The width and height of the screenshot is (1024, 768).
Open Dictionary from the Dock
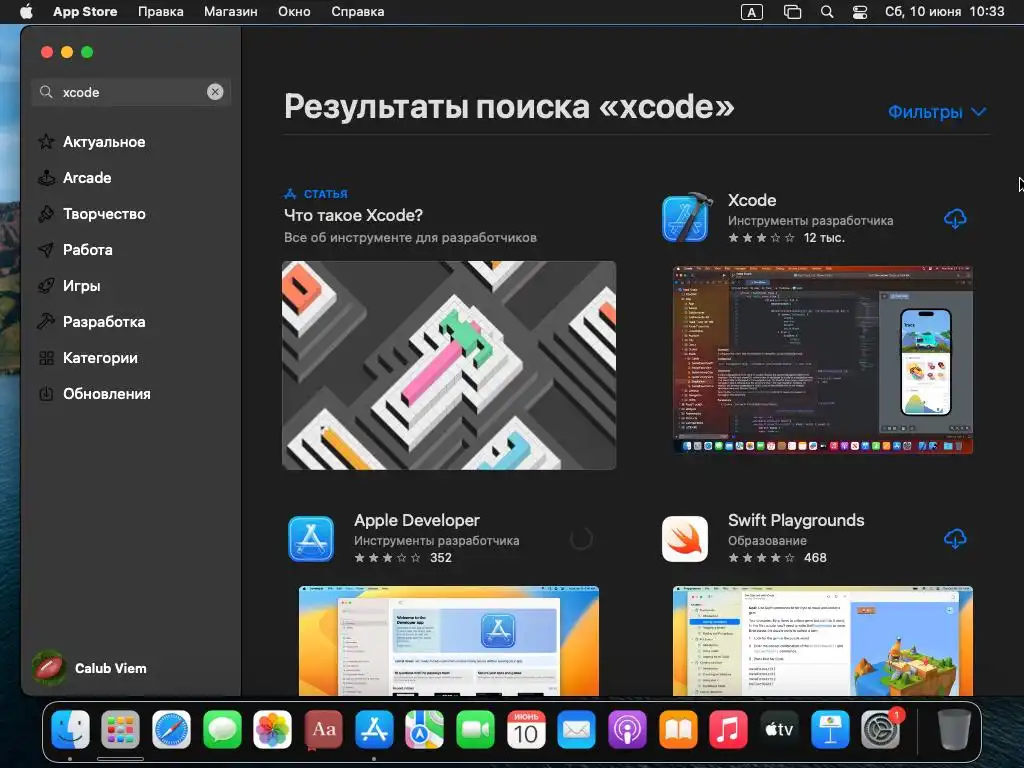323,729
